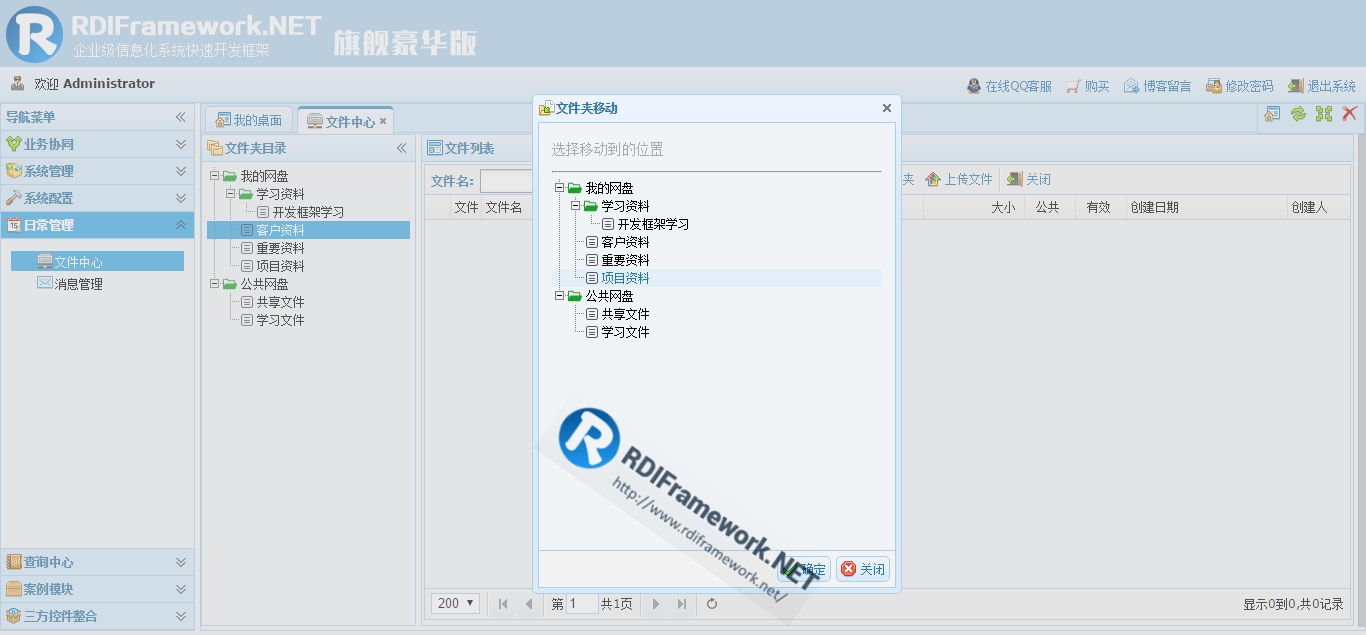Select 客户资料 in move dialog tree
Viewport: 1366px width, 635px height.
(625, 242)
